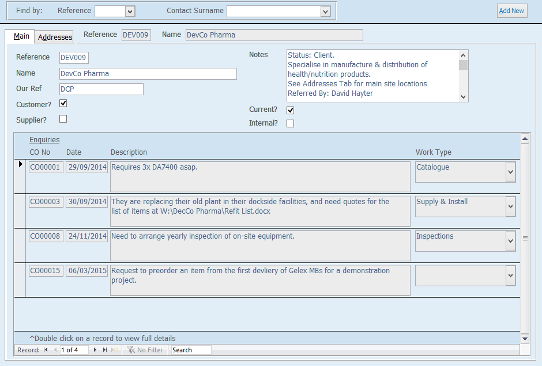Click the header Reference box DEV009
Screen dimensions: 542x366
point(136,35)
